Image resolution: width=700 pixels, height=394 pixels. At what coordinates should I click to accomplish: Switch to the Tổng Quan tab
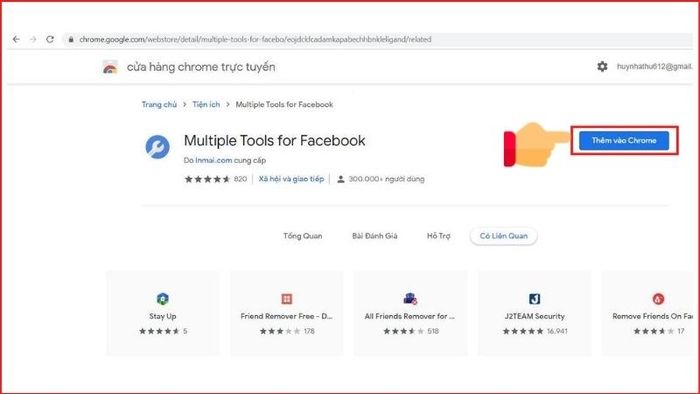pyautogui.click(x=303, y=236)
